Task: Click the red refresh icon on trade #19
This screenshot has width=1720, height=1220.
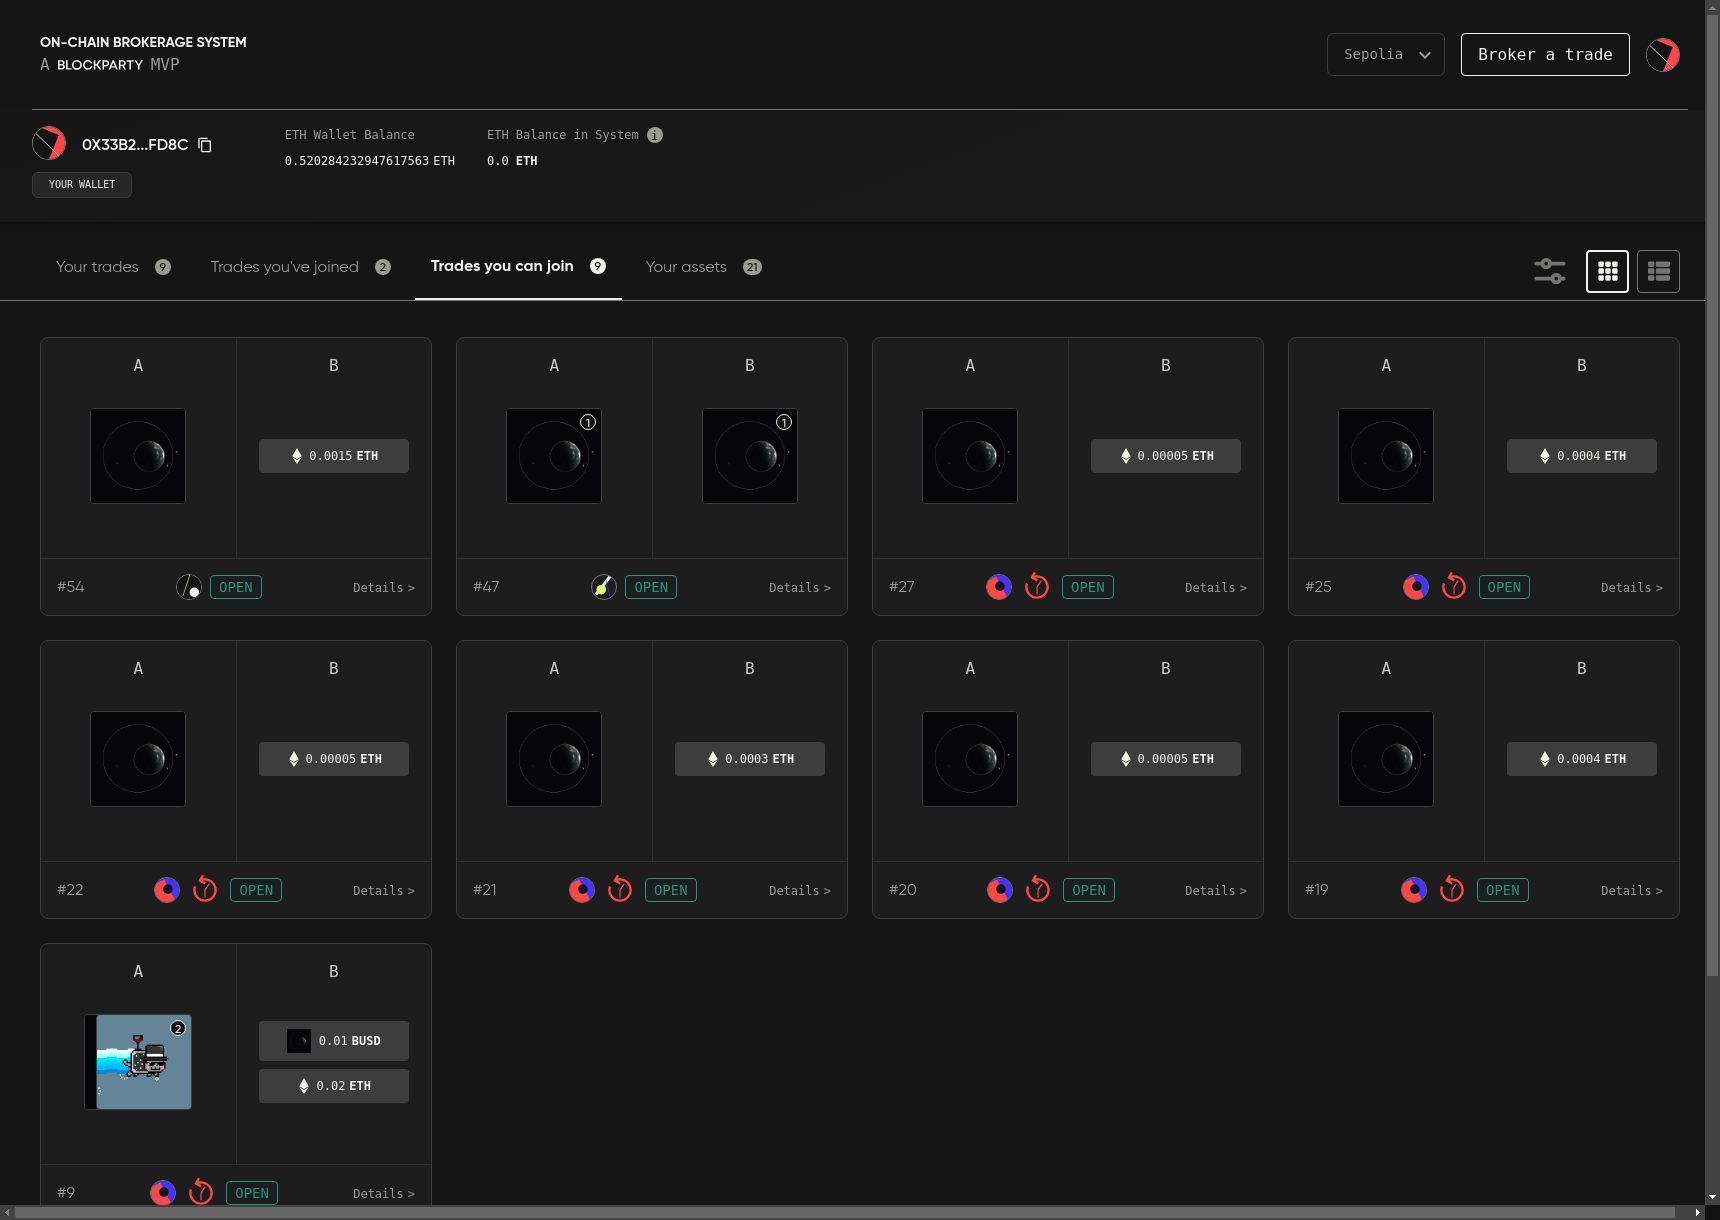Action: [x=1451, y=890]
